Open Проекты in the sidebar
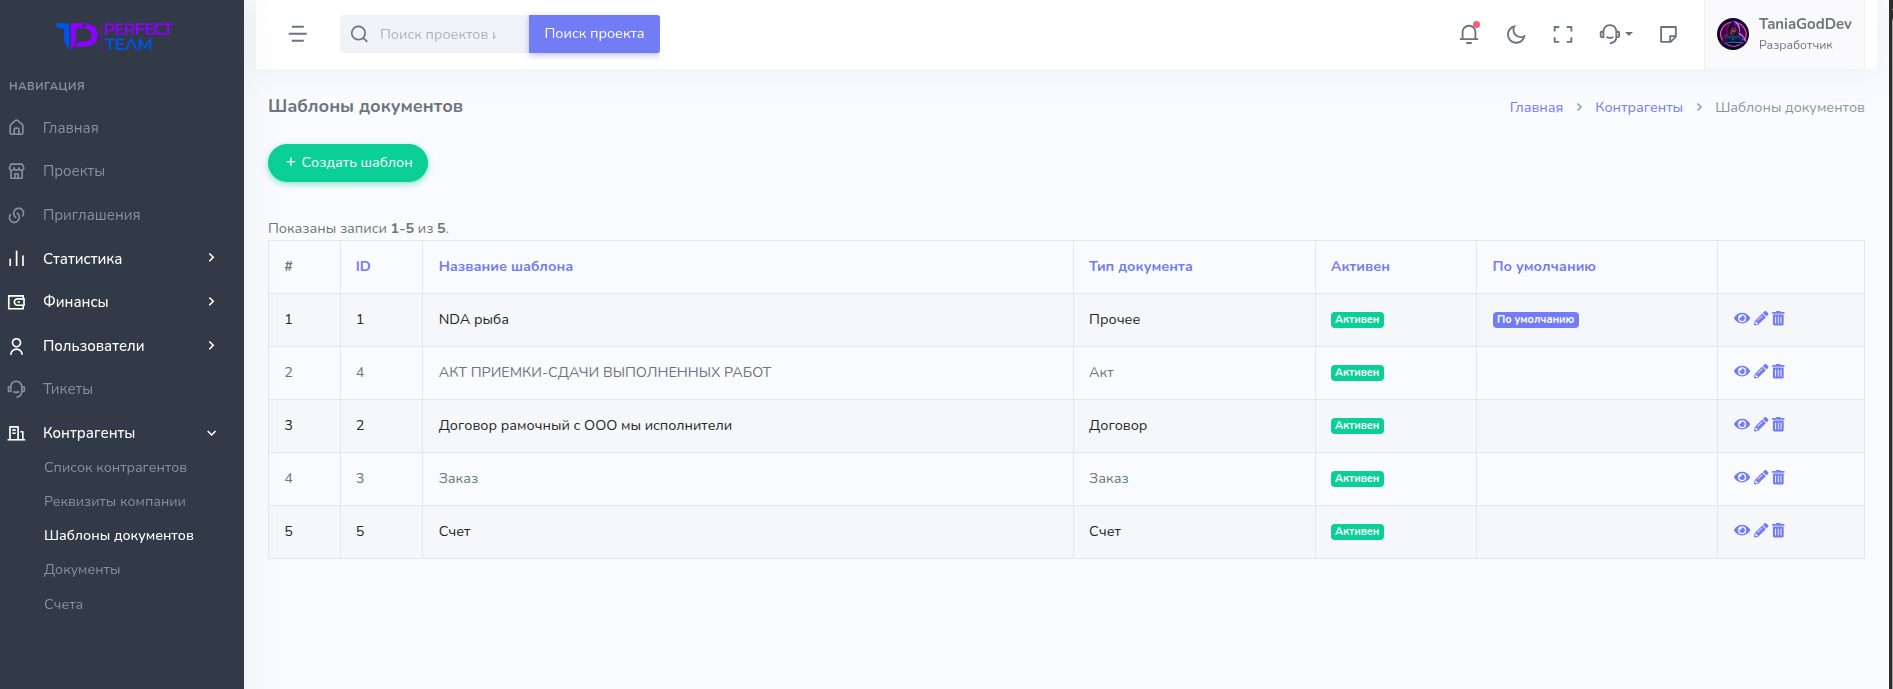 (x=122, y=171)
